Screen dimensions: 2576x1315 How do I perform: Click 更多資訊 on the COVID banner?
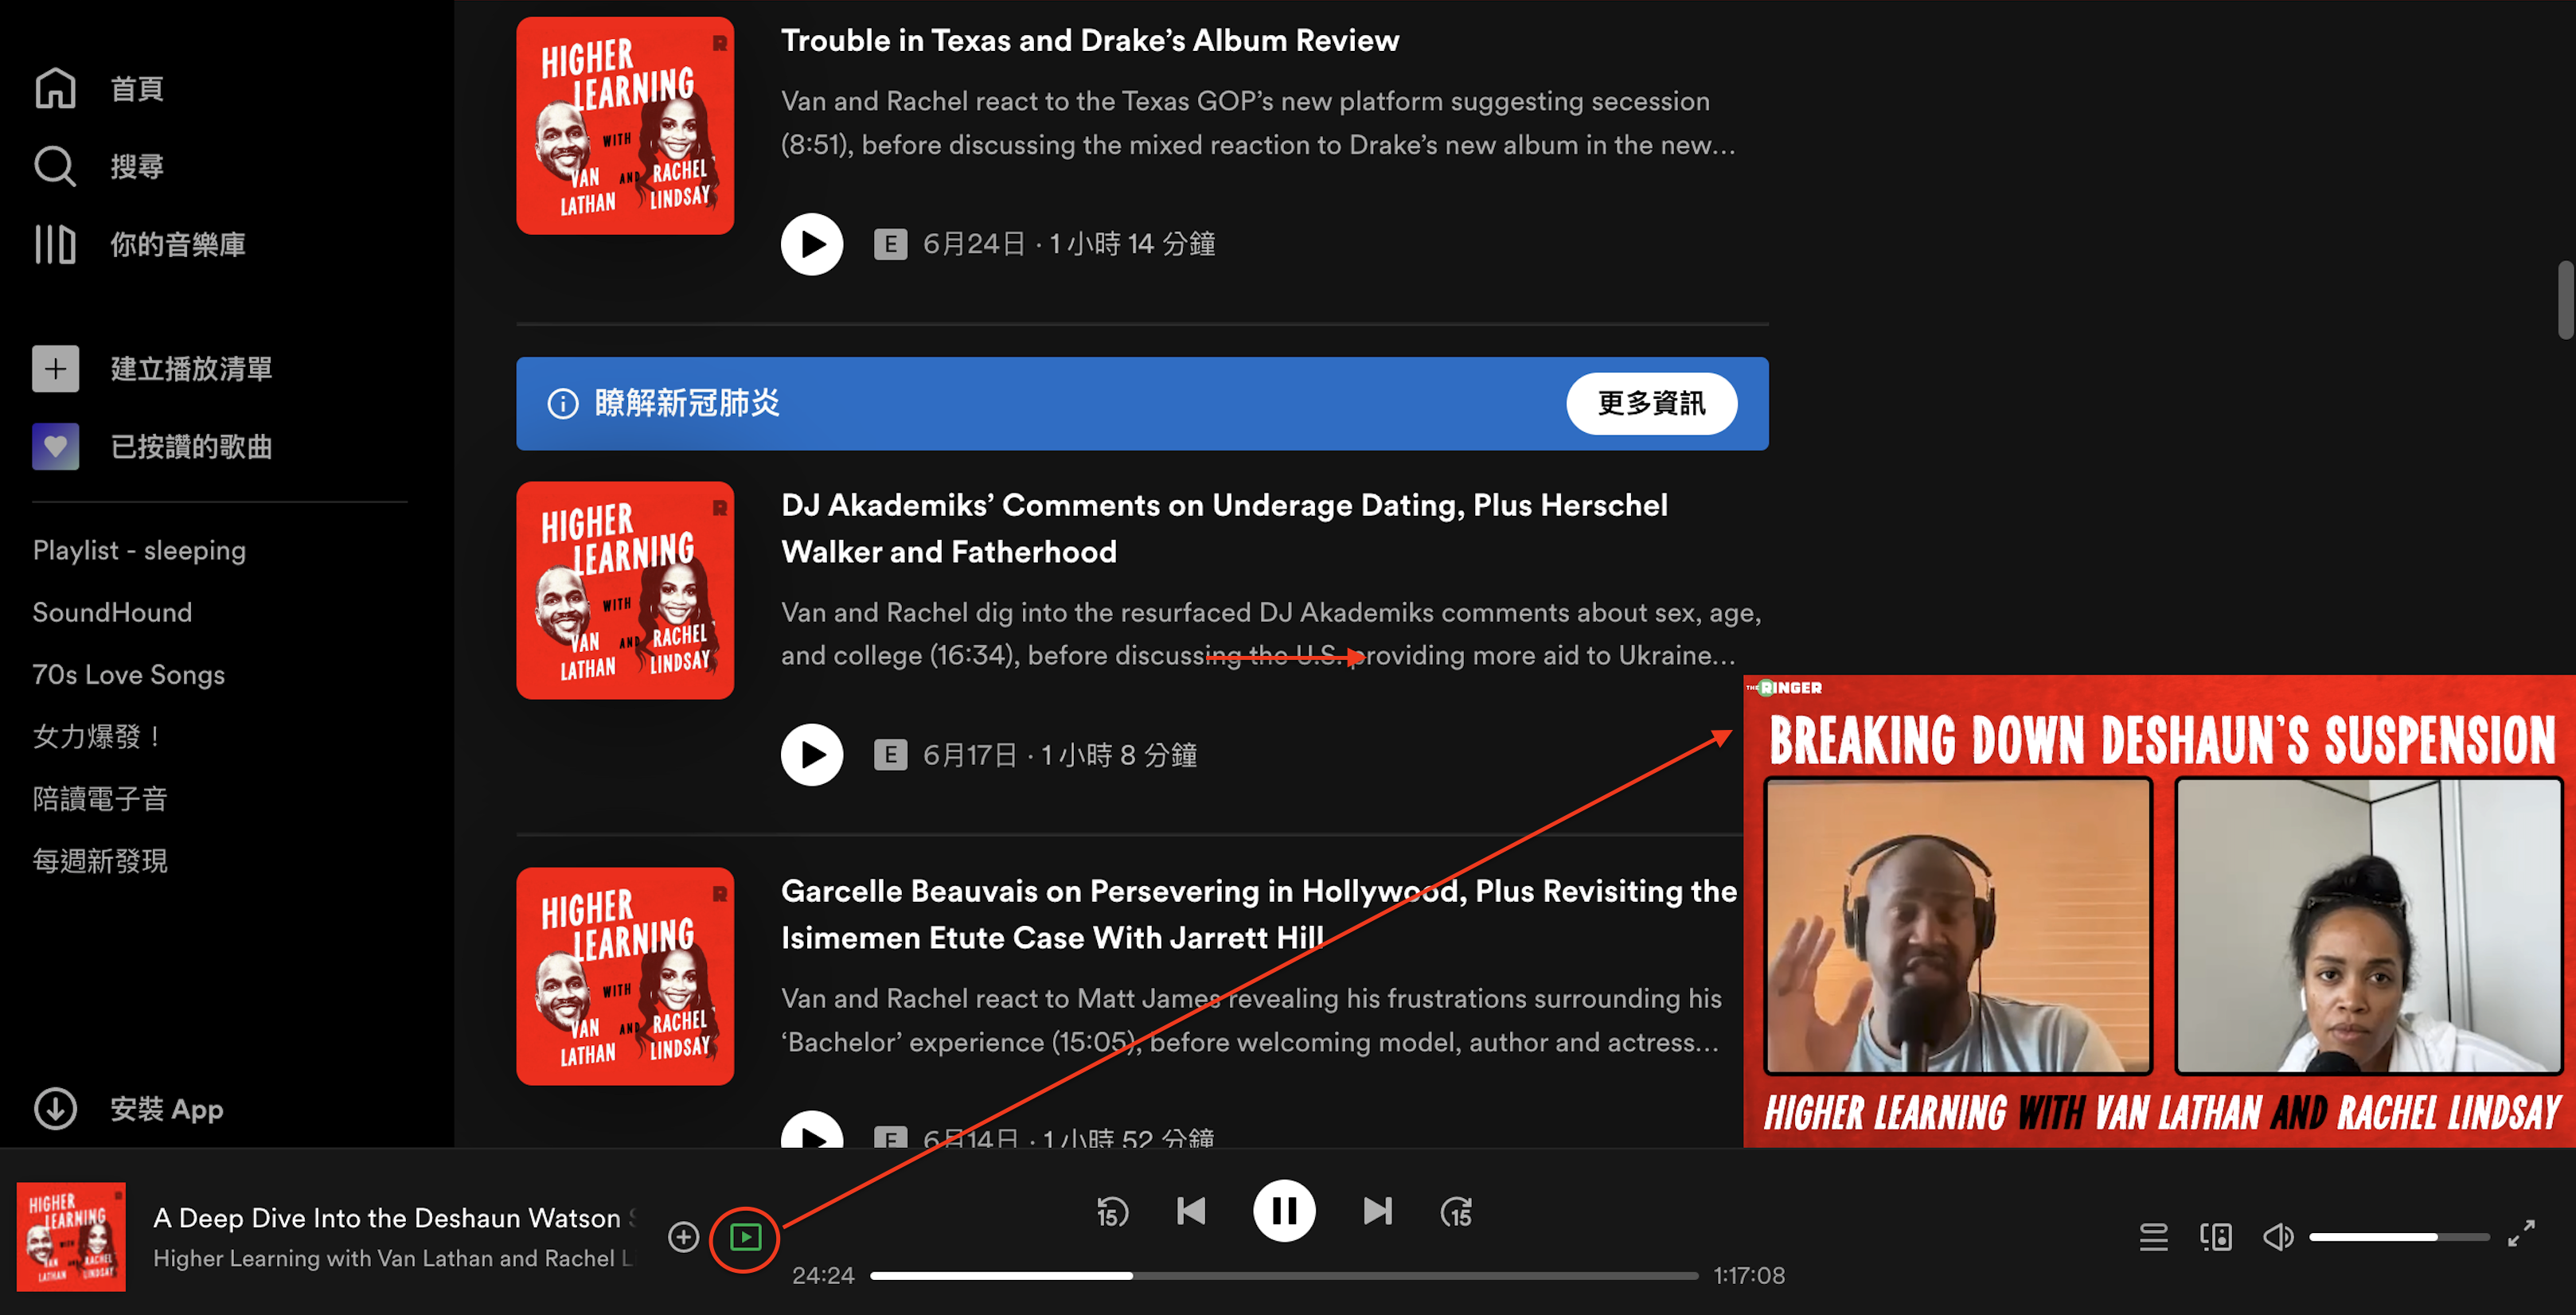tap(1651, 403)
